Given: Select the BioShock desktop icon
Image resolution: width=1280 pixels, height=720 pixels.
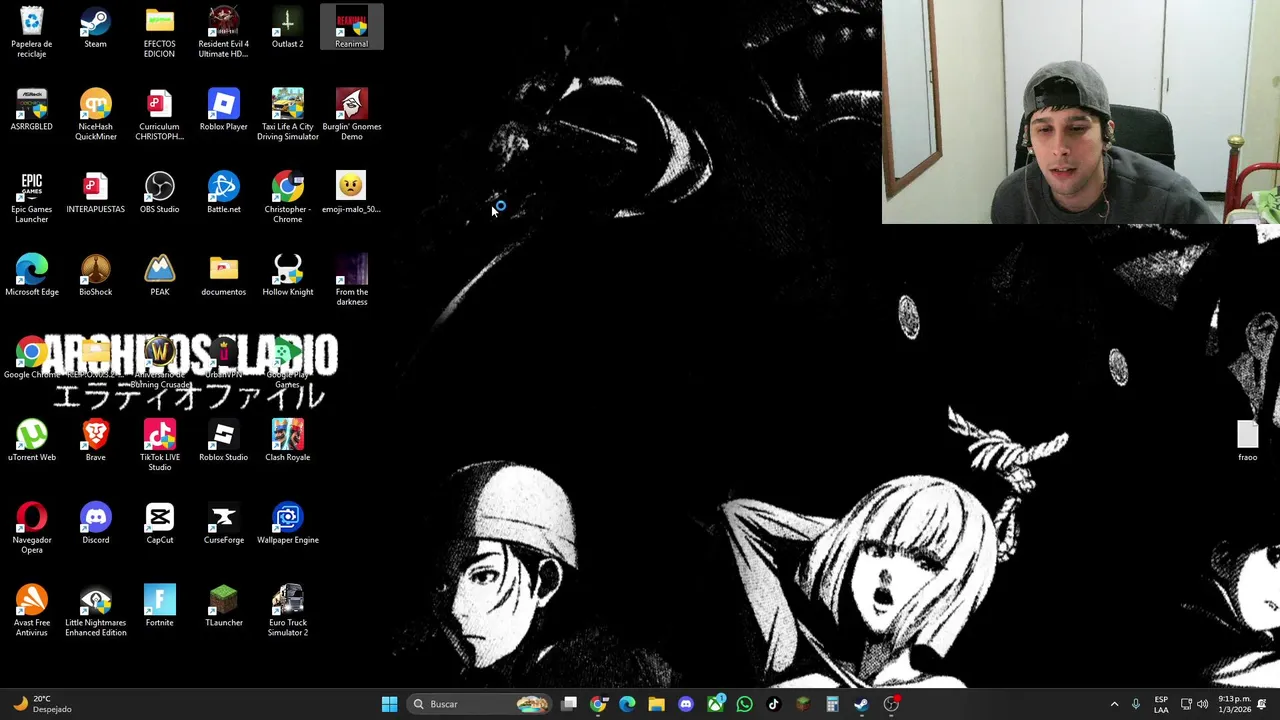Looking at the screenshot, I should (x=95, y=277).
